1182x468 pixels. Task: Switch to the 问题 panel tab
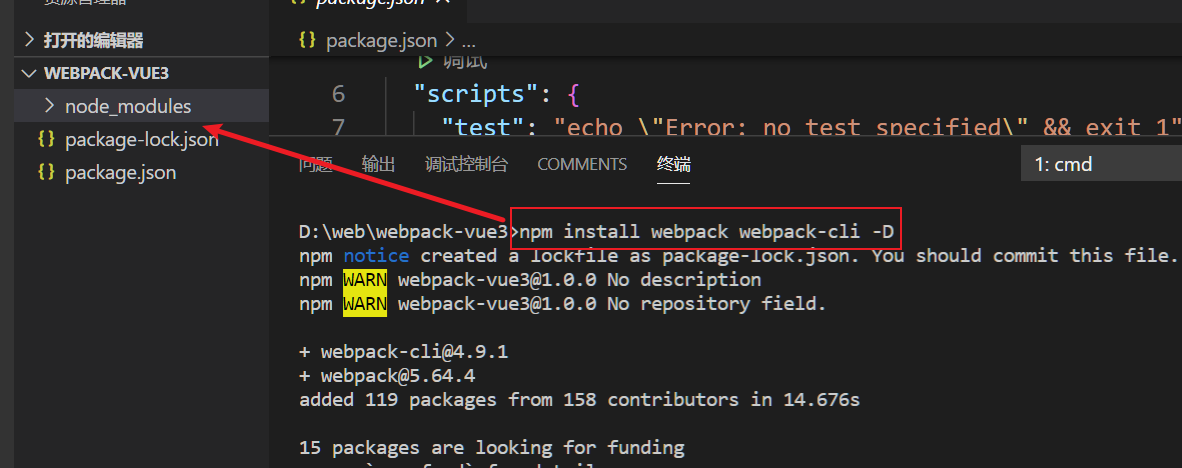point(316,164)
